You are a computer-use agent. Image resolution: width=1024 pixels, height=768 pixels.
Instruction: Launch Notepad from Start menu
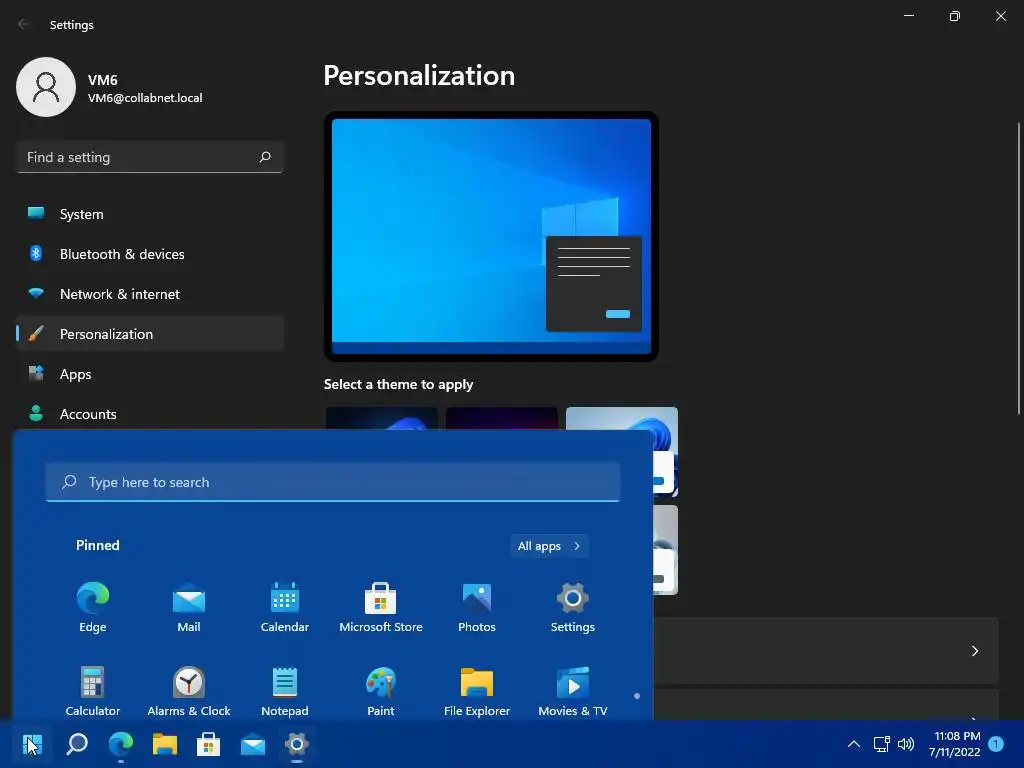tap(285, 692)
